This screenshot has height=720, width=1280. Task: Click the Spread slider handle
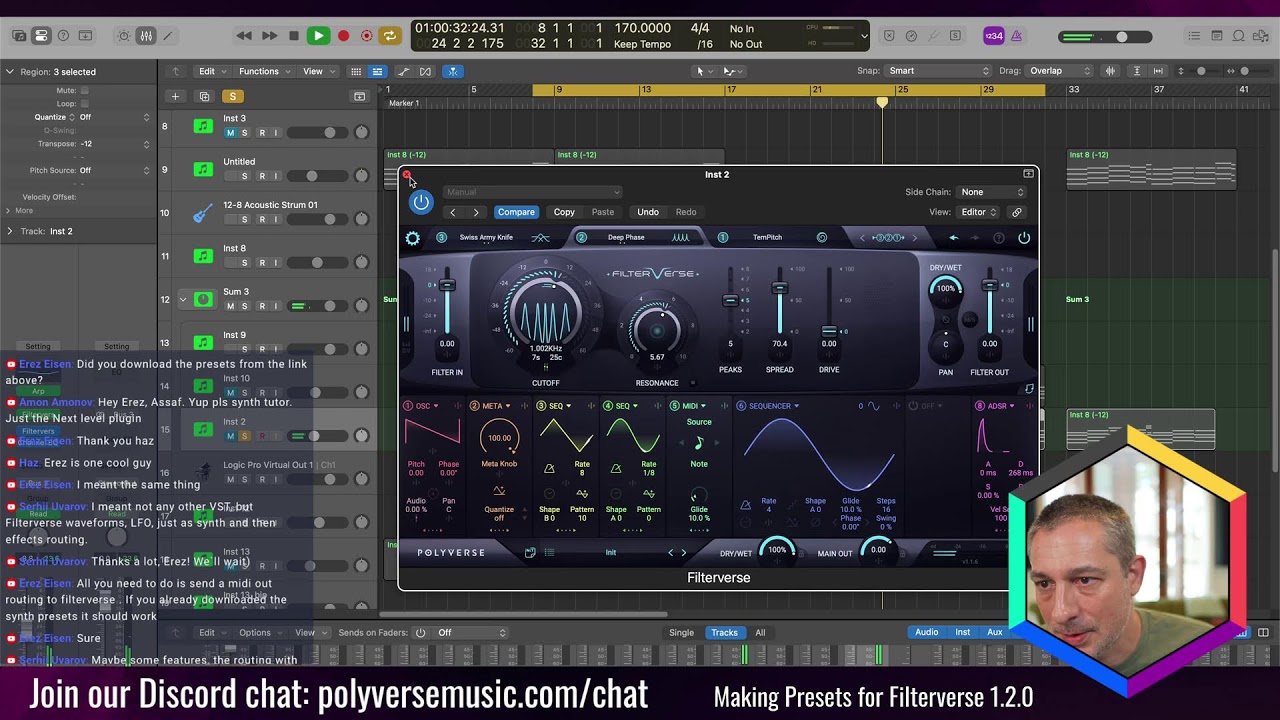point(779,289)
